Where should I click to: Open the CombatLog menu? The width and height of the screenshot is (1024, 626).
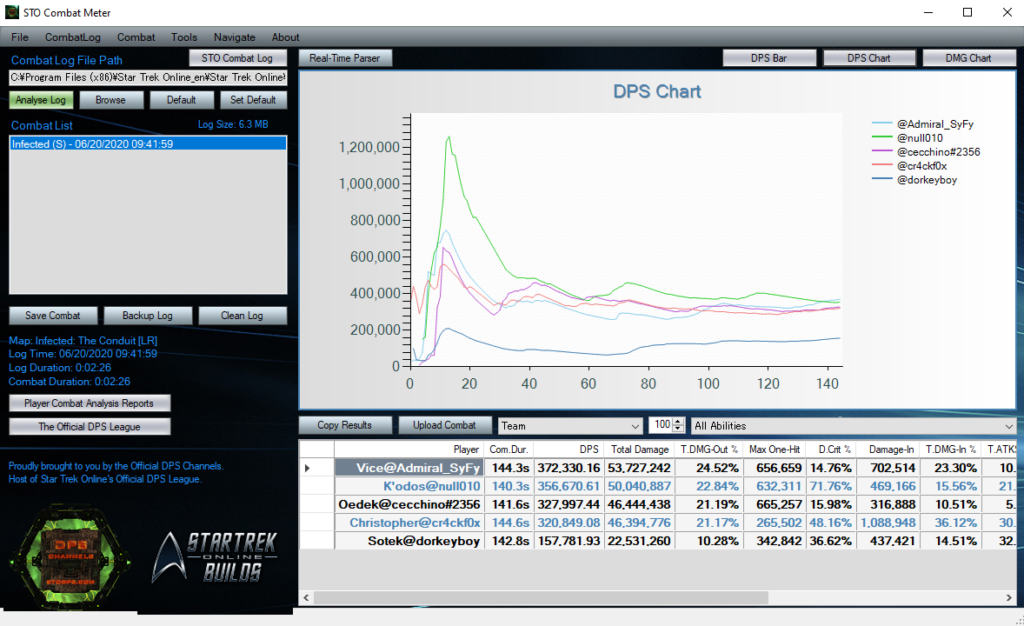tap(73, 37)
